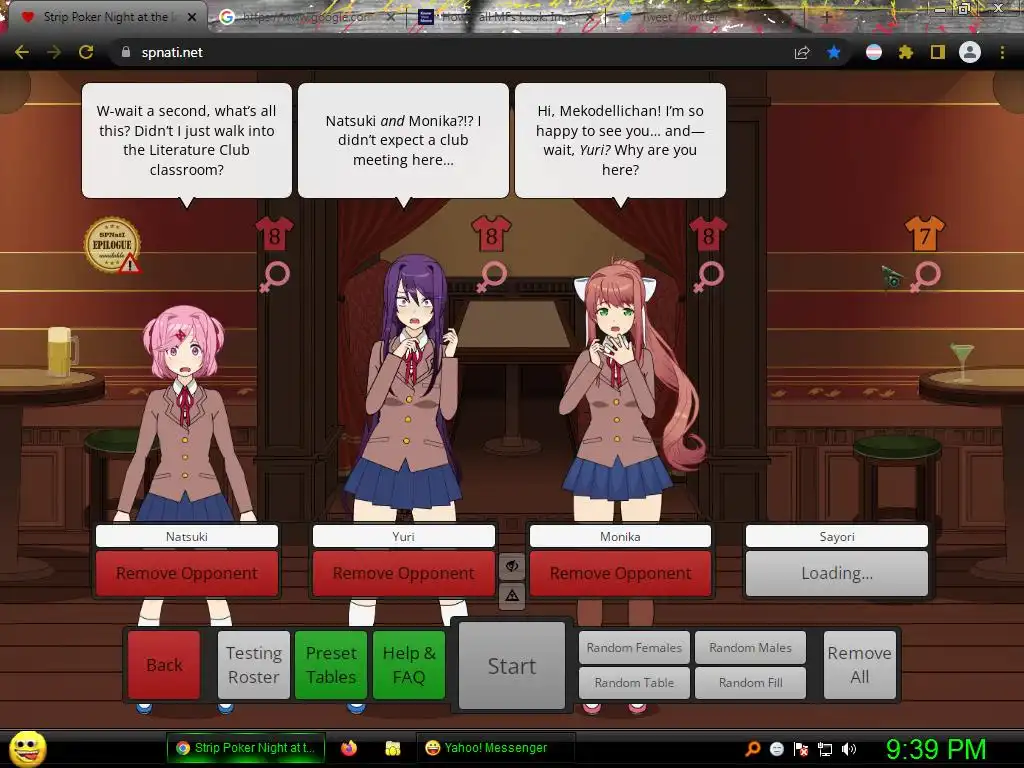Open the yellow folder icon in the taskbar
The image size is (1024, 768).
392,748
